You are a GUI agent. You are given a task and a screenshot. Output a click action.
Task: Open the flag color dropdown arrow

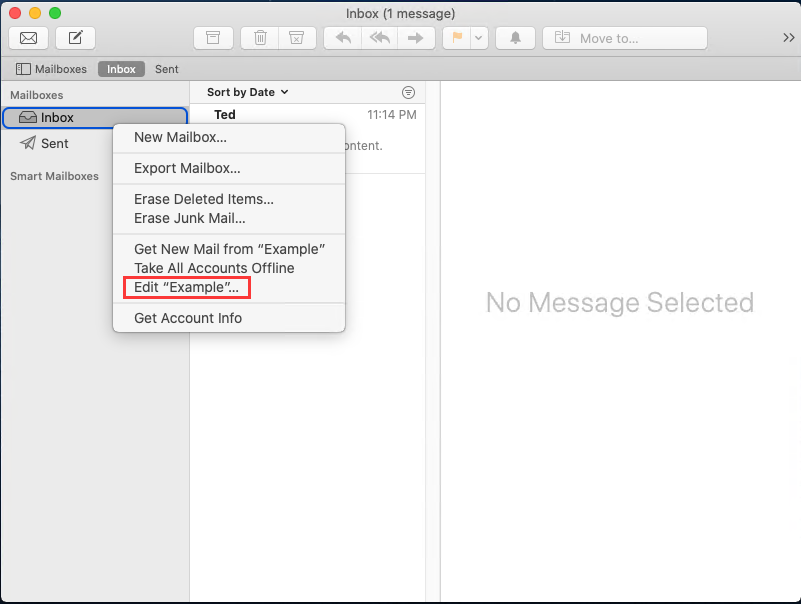[x=478, y=38]
